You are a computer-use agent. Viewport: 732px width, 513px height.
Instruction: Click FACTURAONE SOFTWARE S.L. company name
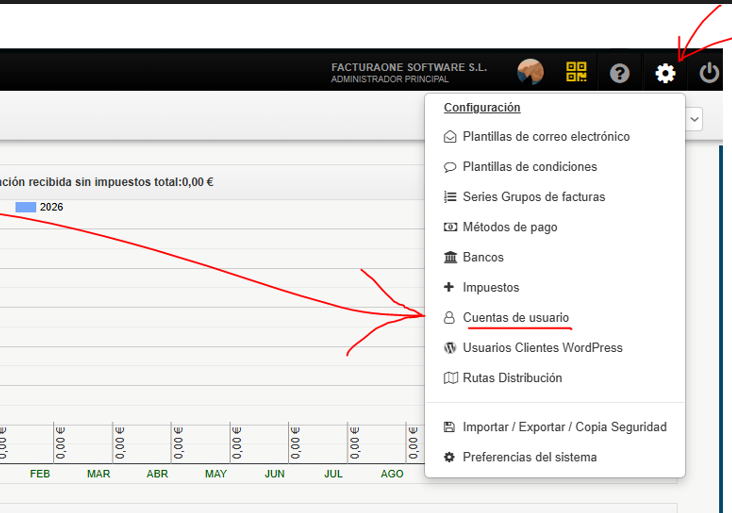click(409, 67)
